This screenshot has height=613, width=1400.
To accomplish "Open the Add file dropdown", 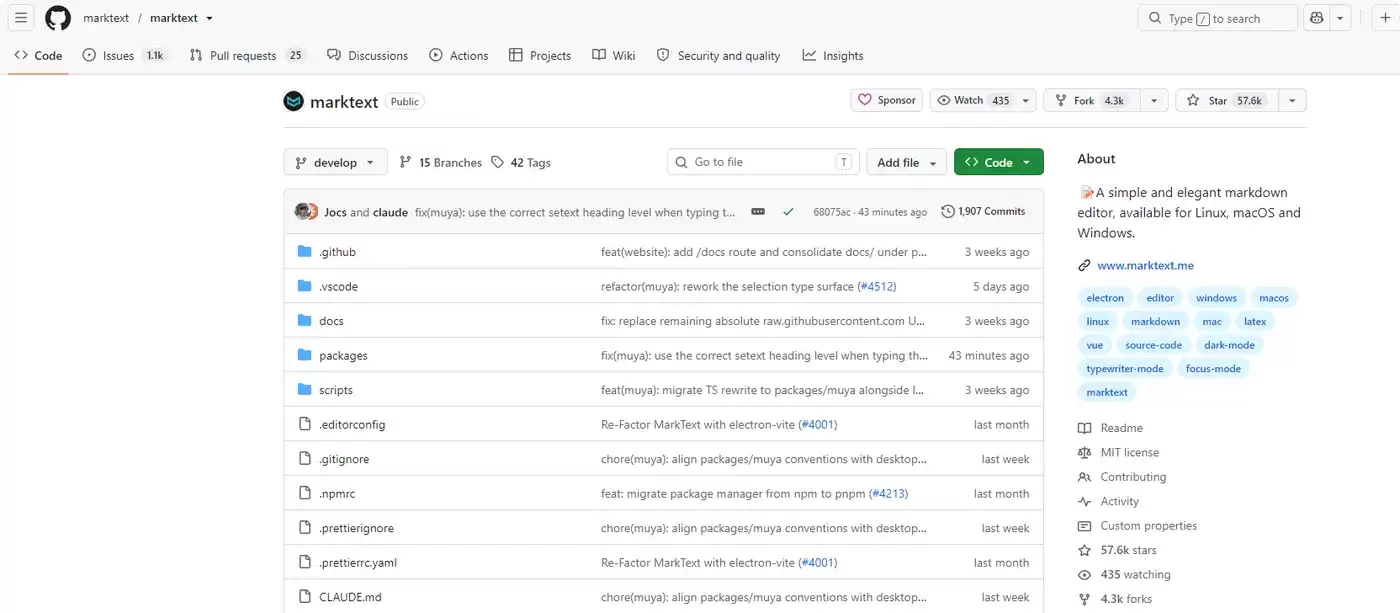I will pos(907,162).
